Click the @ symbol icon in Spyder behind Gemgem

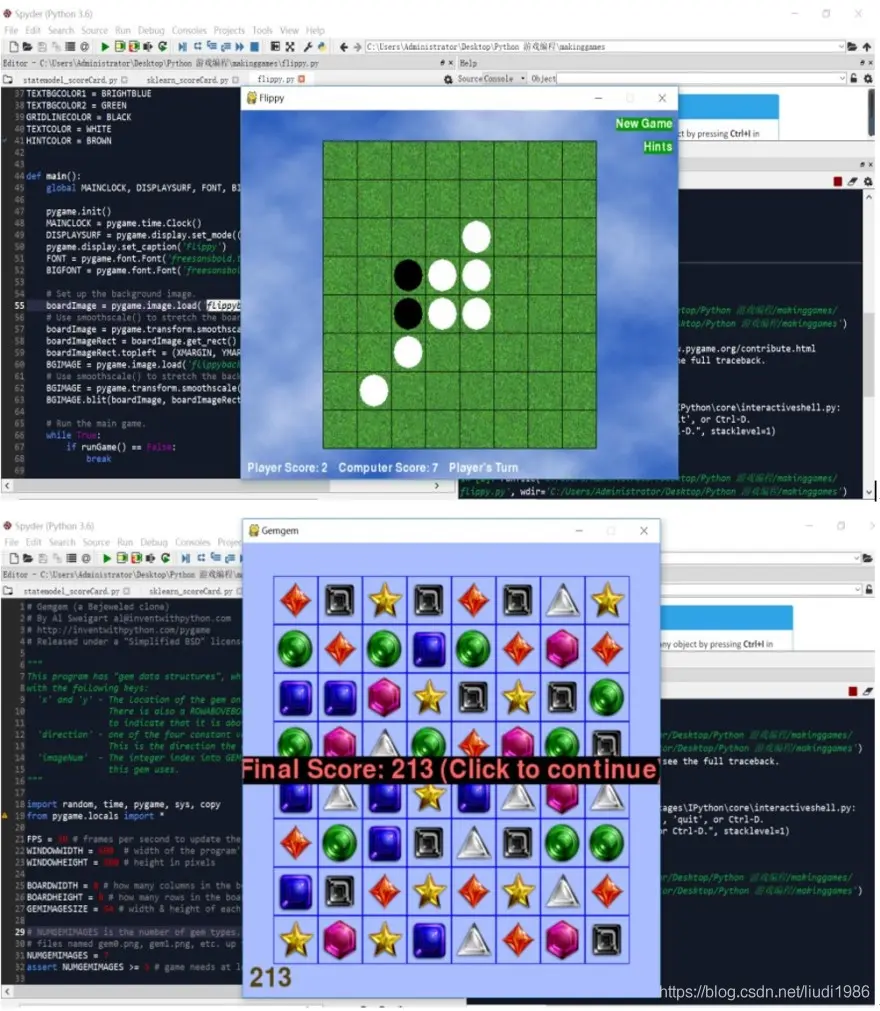(86, 558)
